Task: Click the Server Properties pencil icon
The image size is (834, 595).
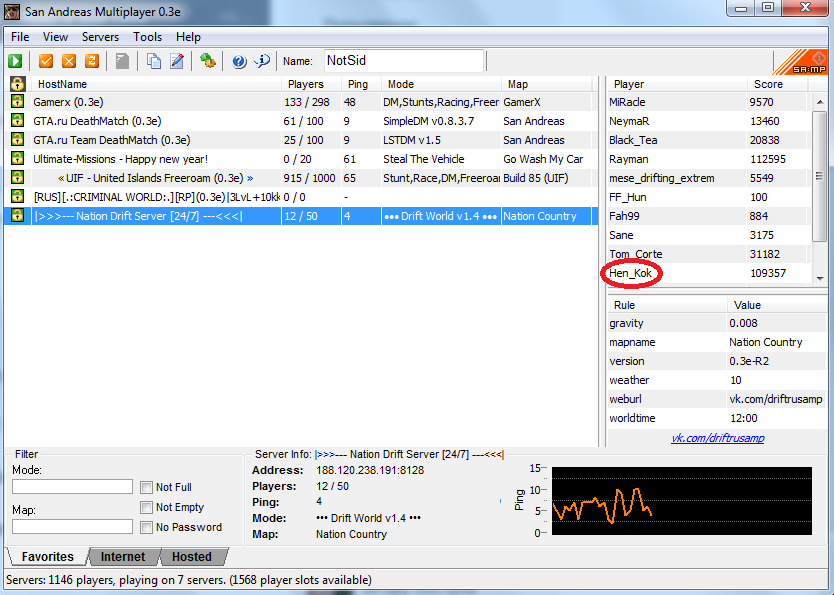Action: pyautogui.click(x=177, y=61)
